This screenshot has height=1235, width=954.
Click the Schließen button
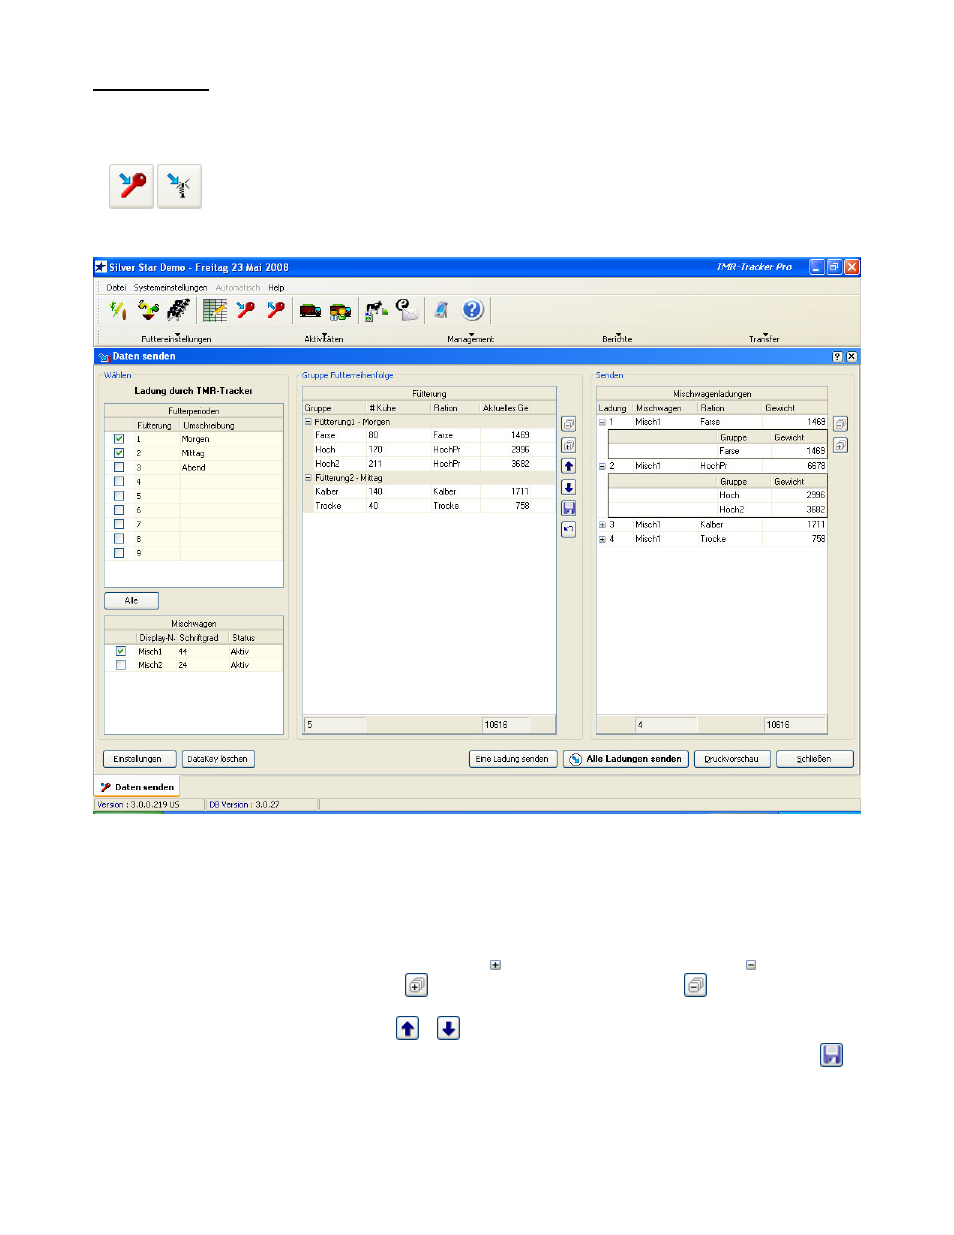(x=815, y=759)
